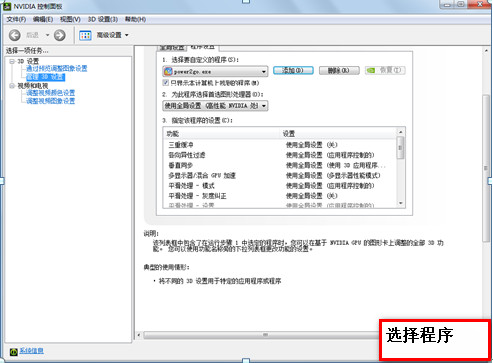Select the 平滑处理 - 模式 feature row

tap(280, 186)
